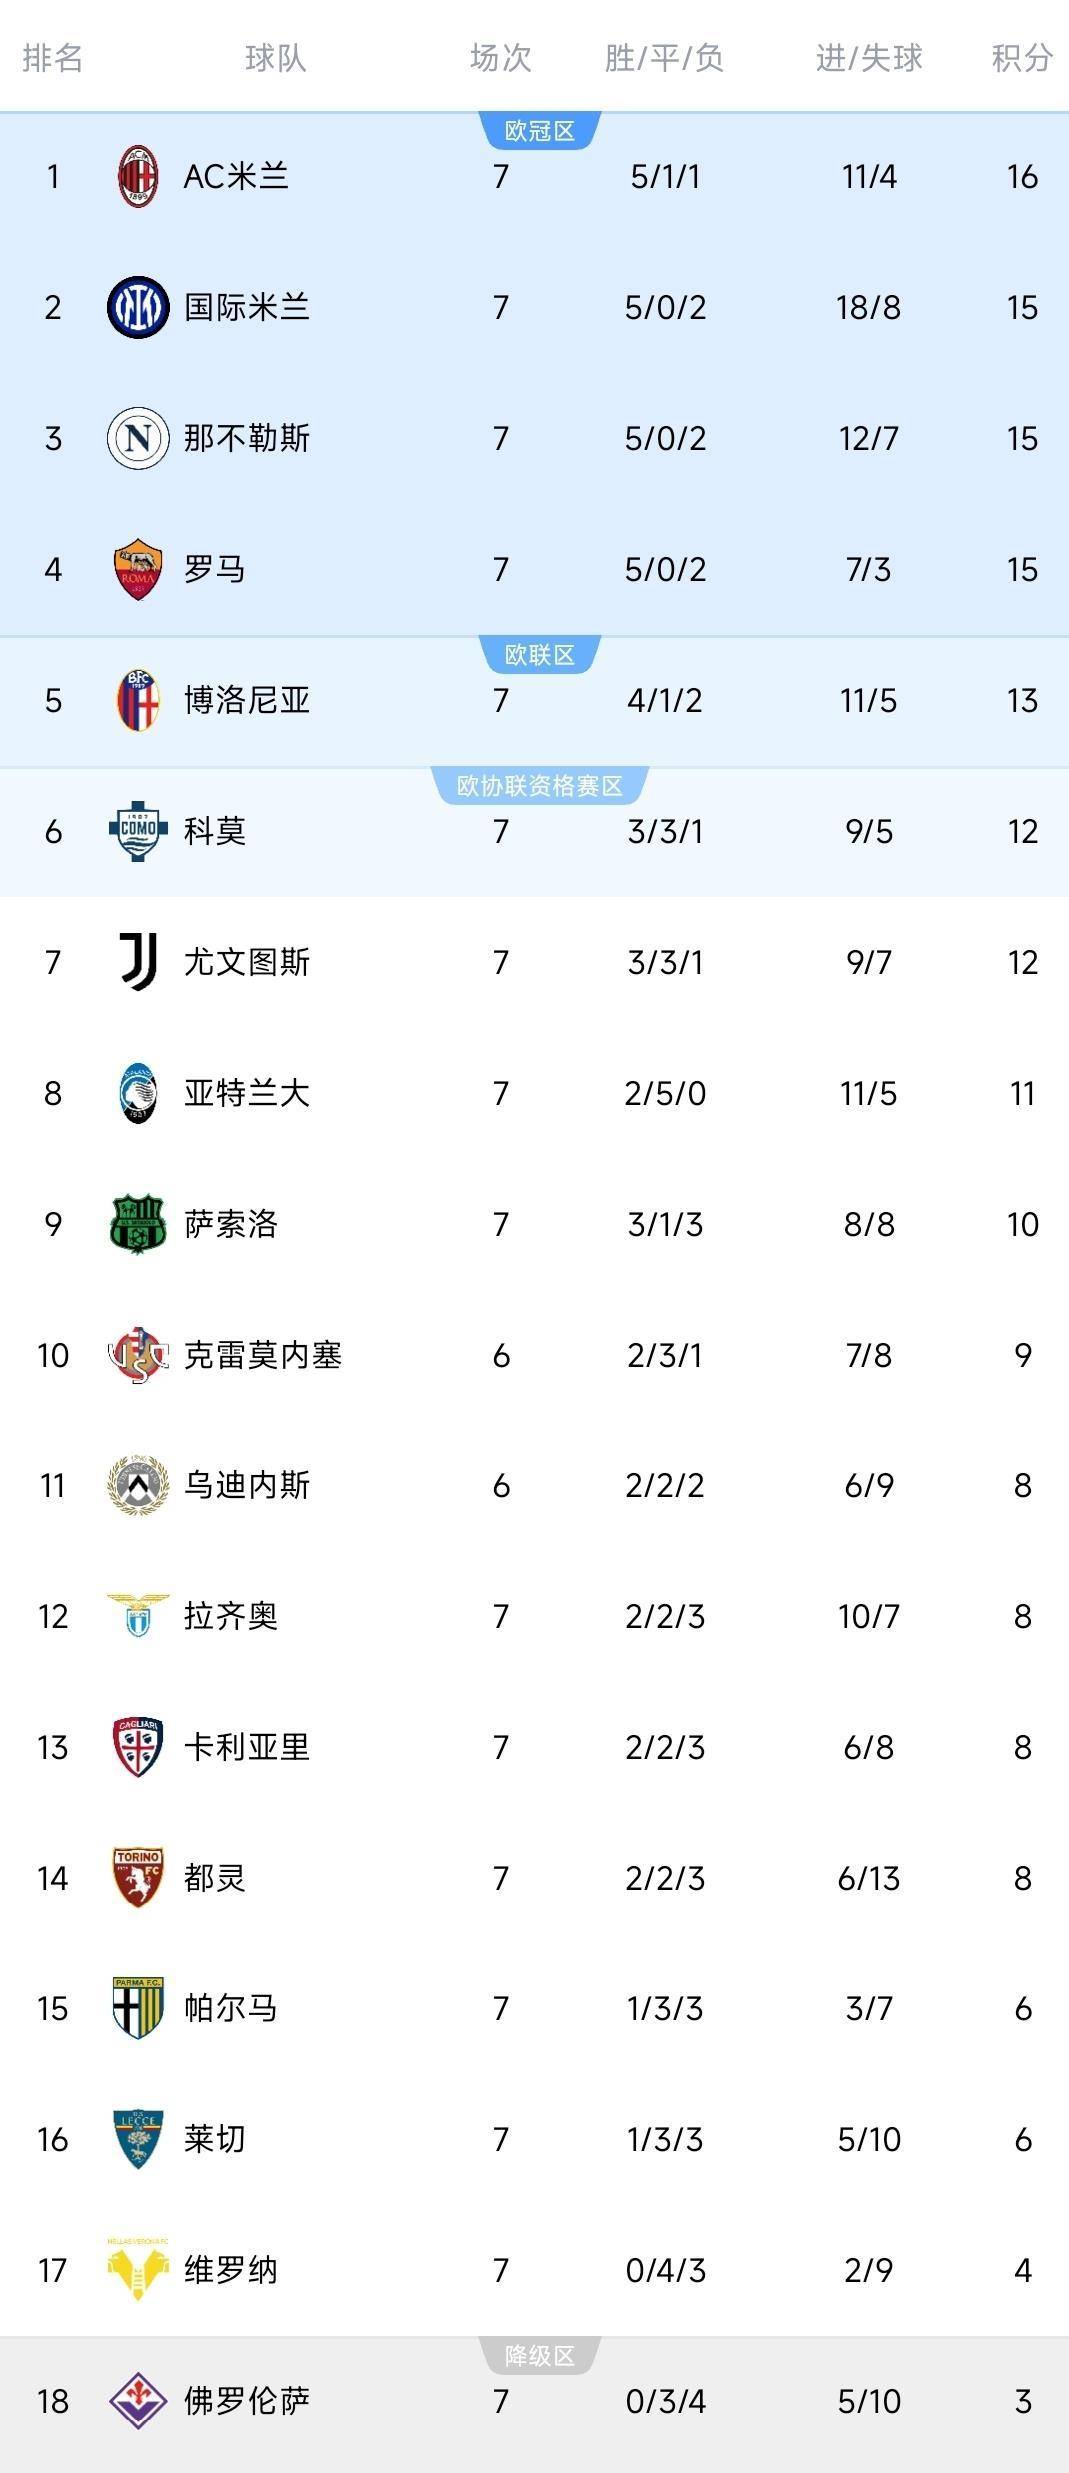This screenshot has height=2473, width=1069.
Task: Tap the Inter Milan logo
Action: point(138,307)
